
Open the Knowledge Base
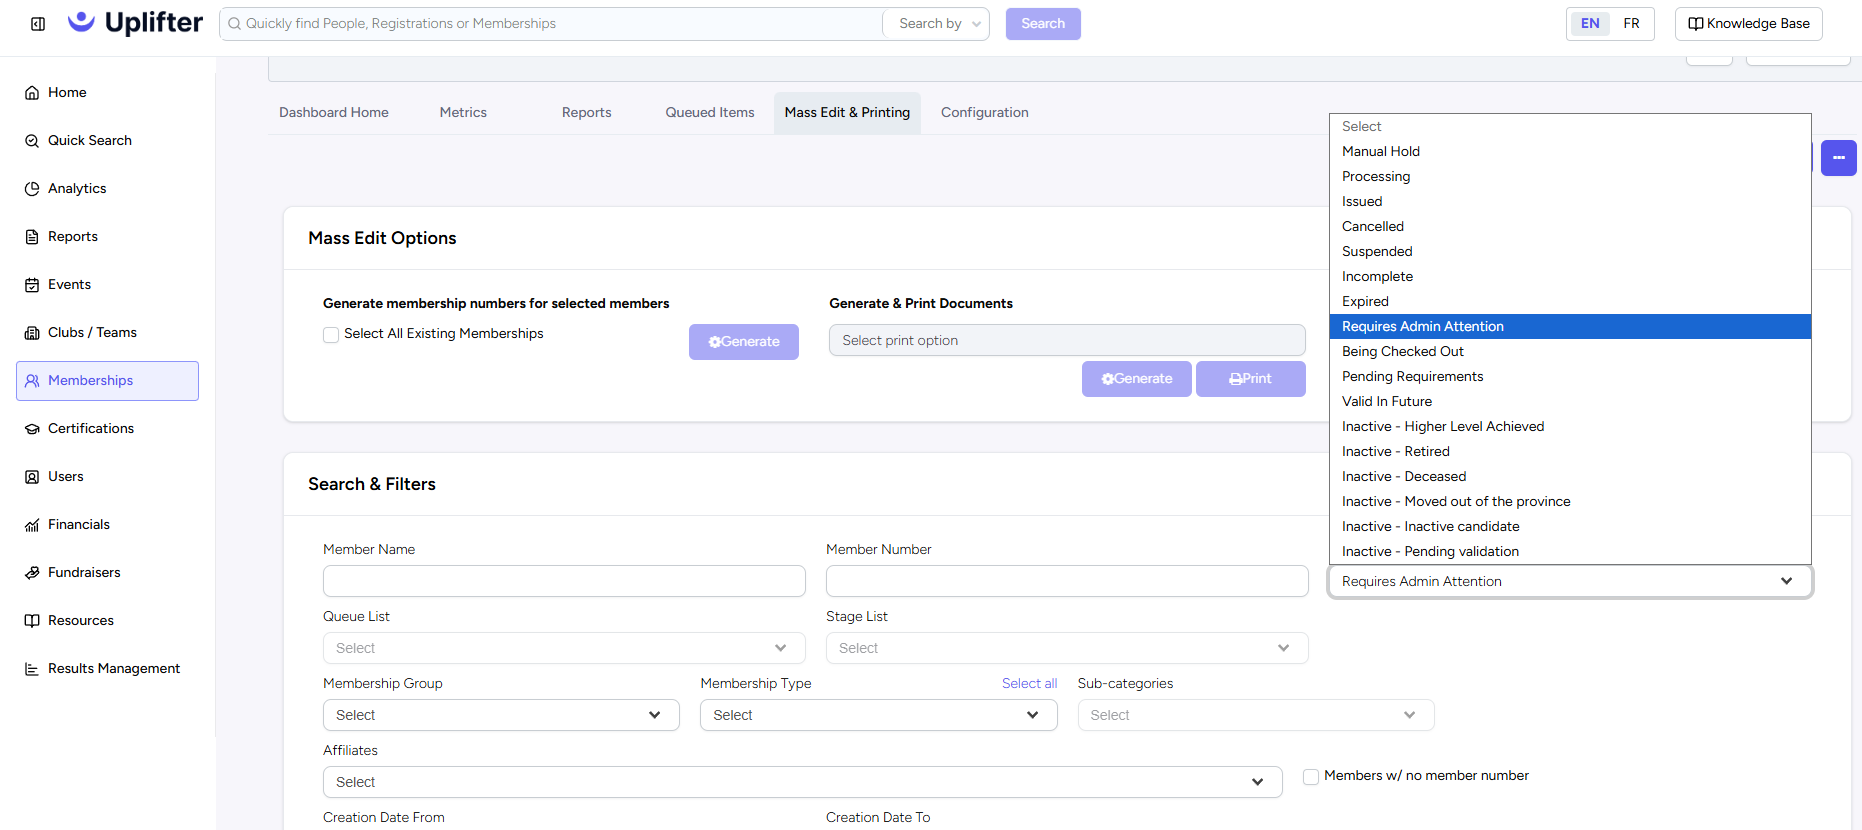[1748, 24]
